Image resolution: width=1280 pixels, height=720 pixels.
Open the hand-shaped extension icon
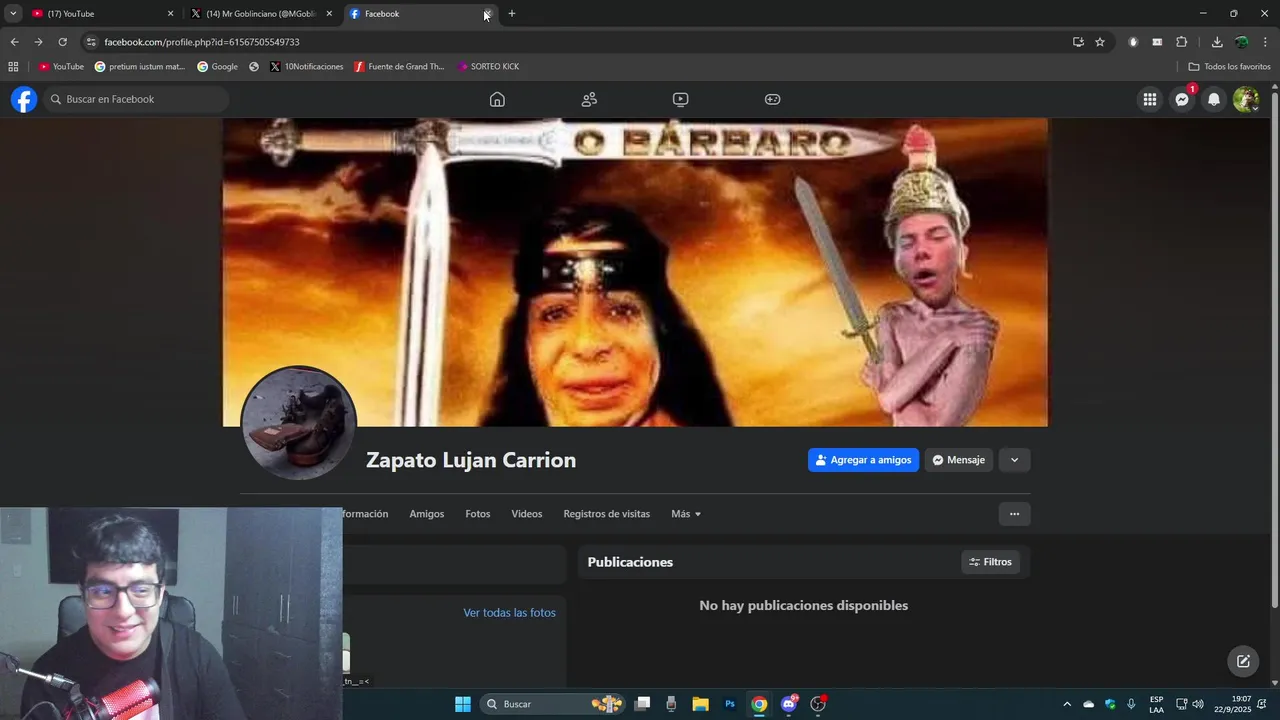(1133, 42)
